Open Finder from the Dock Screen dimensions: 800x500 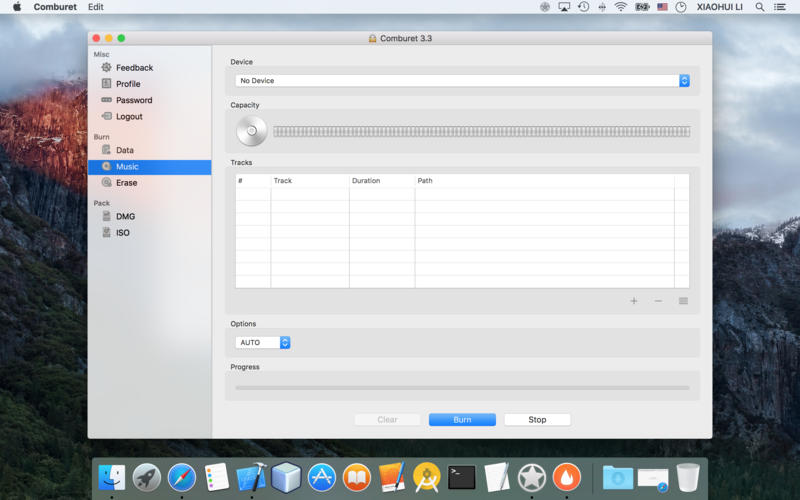click(x=112, y=478)
